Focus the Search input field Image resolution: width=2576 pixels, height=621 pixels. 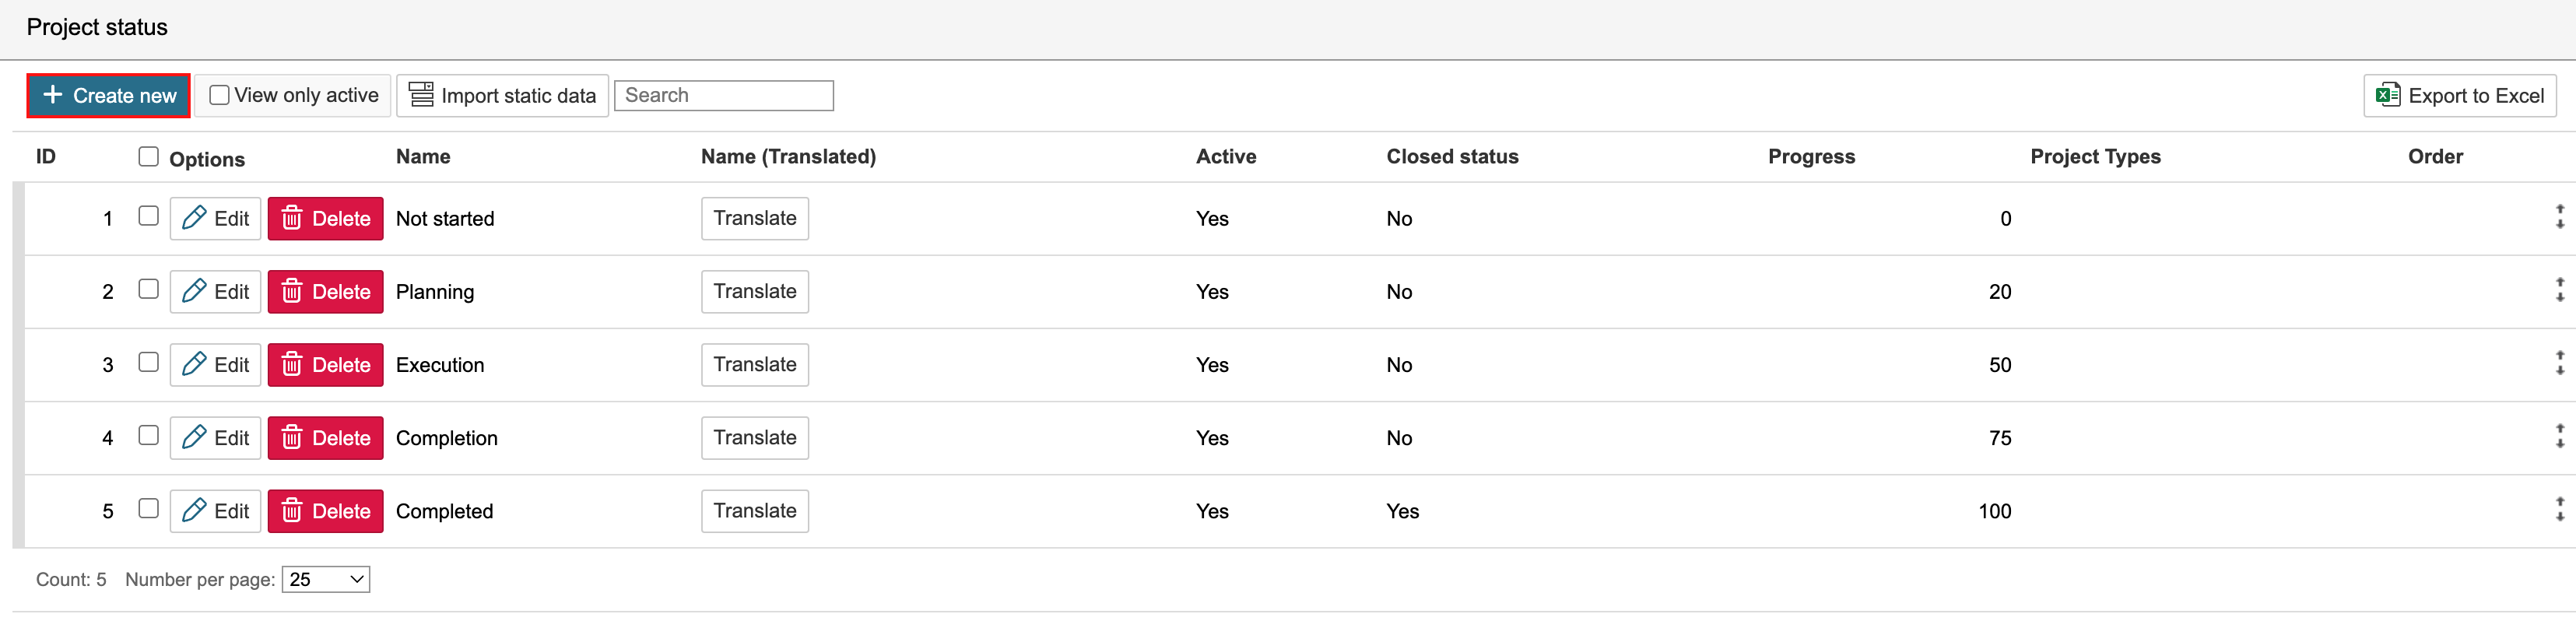723,95
